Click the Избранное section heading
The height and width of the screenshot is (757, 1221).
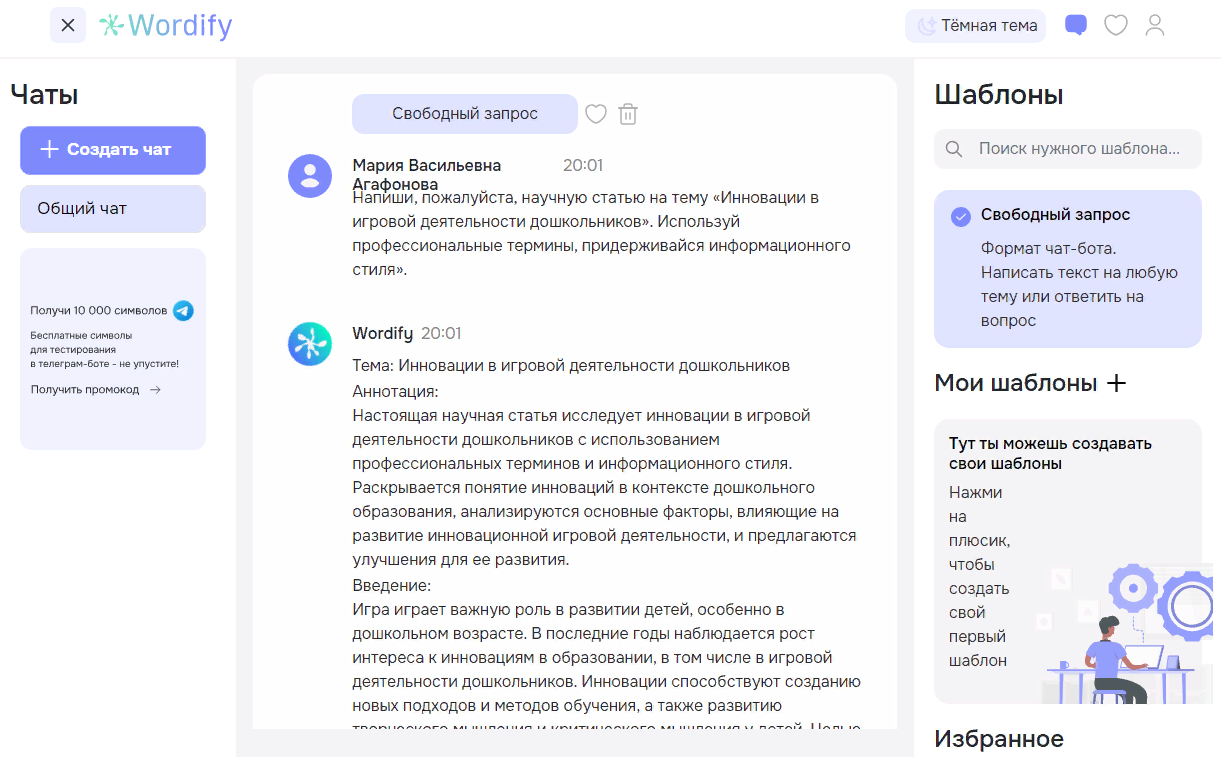coord(999,739)
